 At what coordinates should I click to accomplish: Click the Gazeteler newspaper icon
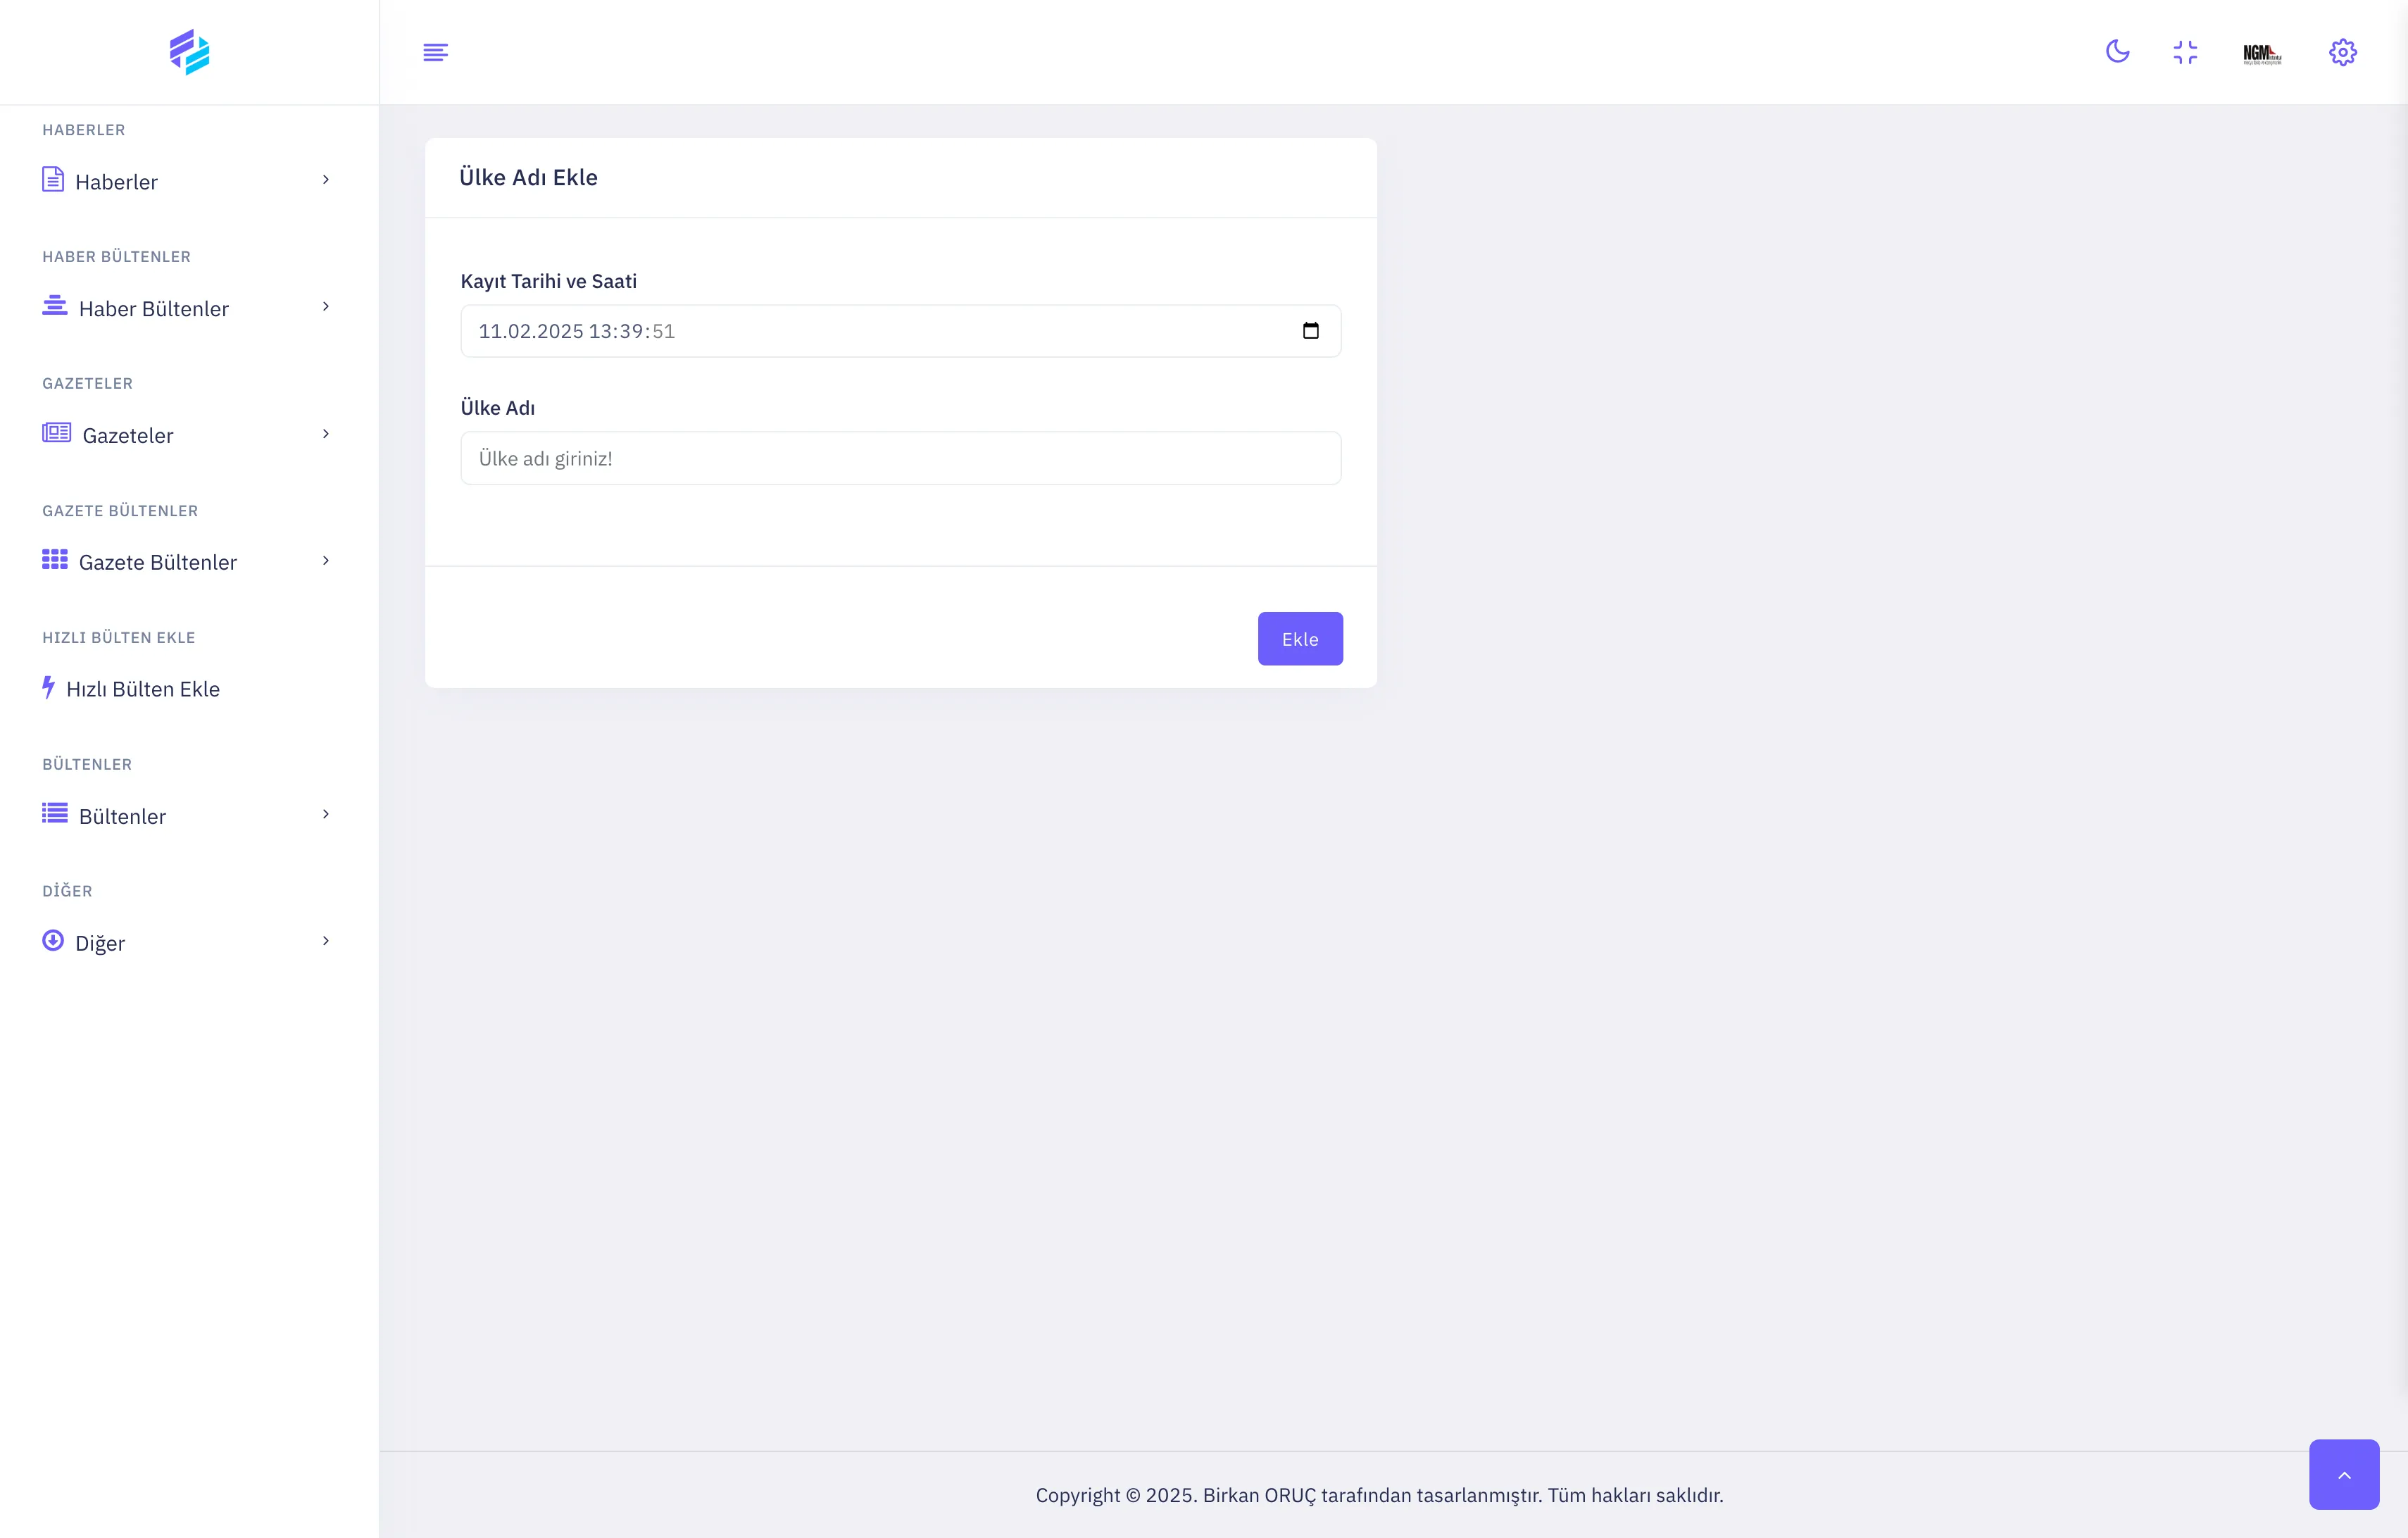(x=56, y=433)
